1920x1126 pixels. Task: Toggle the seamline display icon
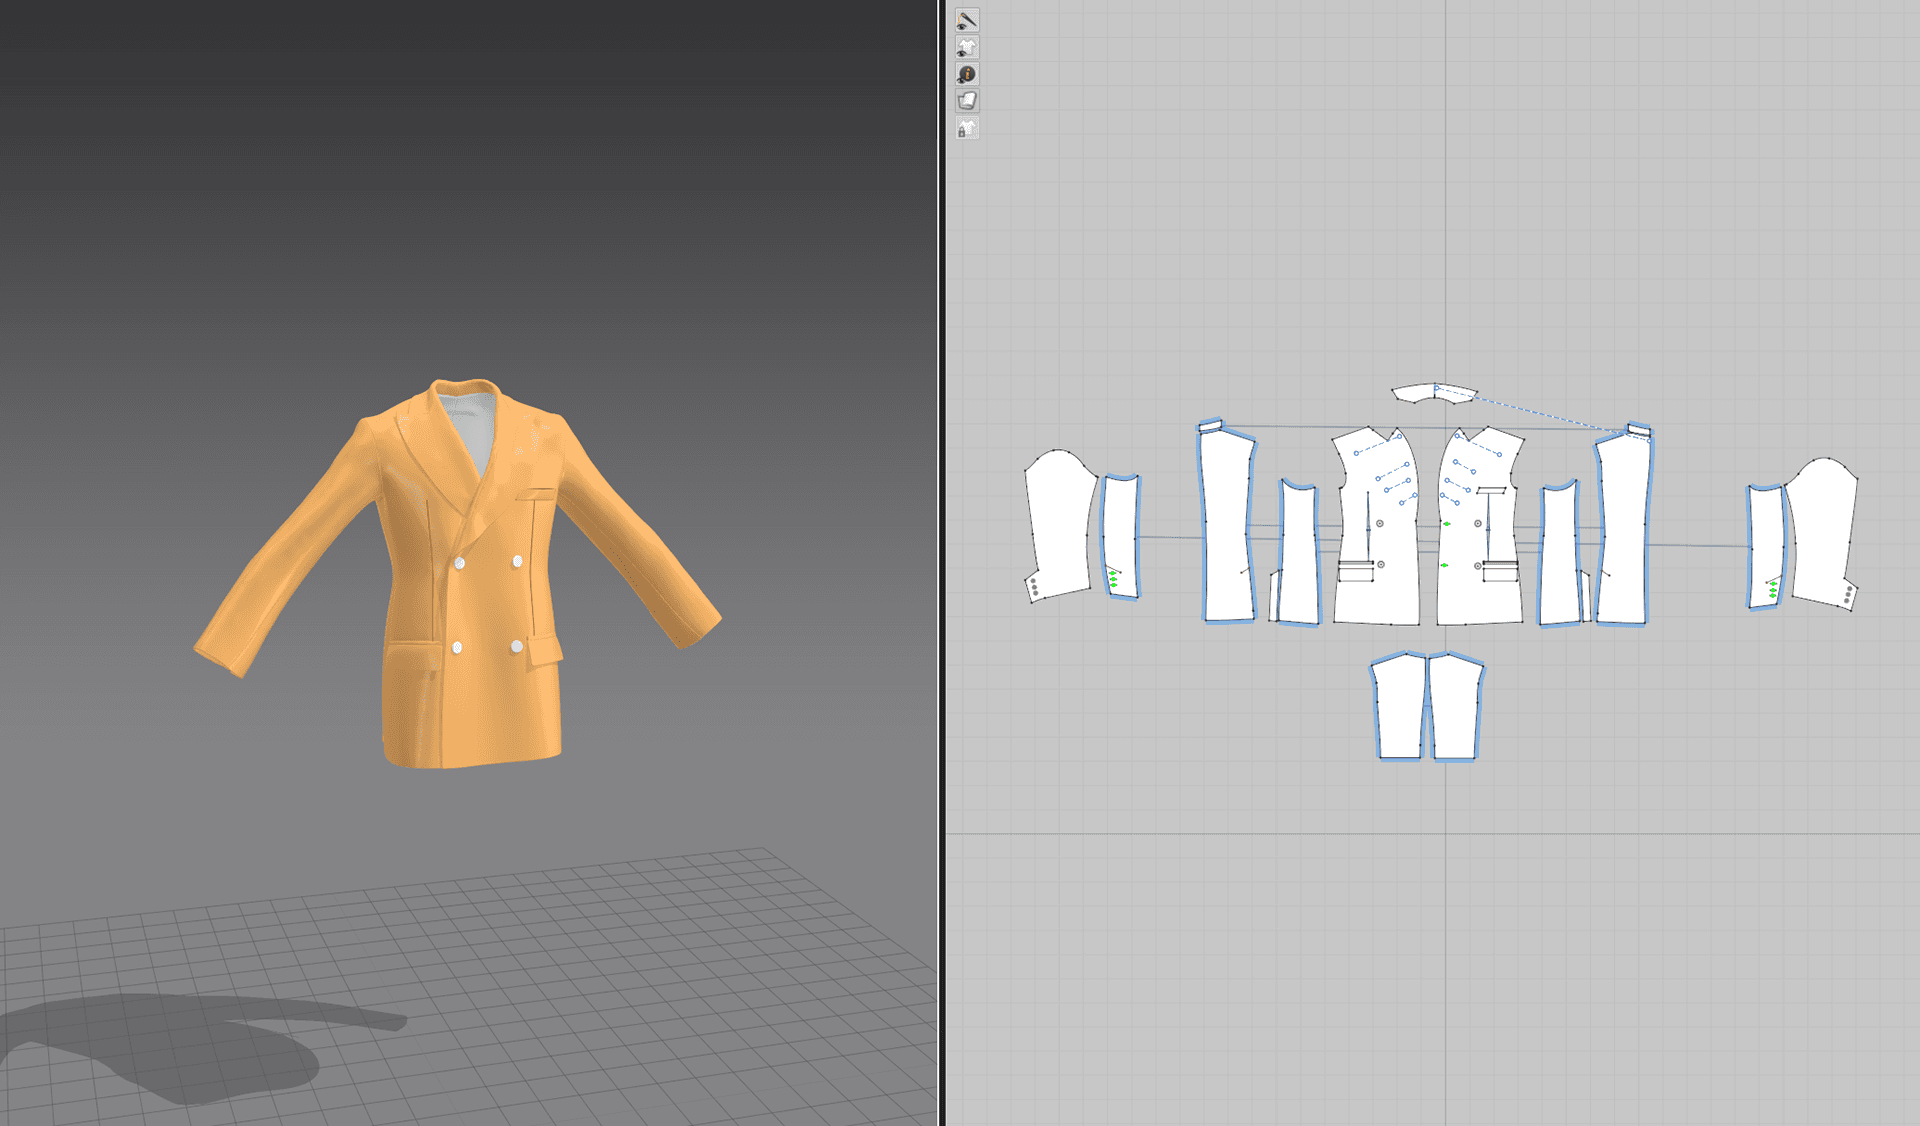pyautogui.click(x=967, y=20)
